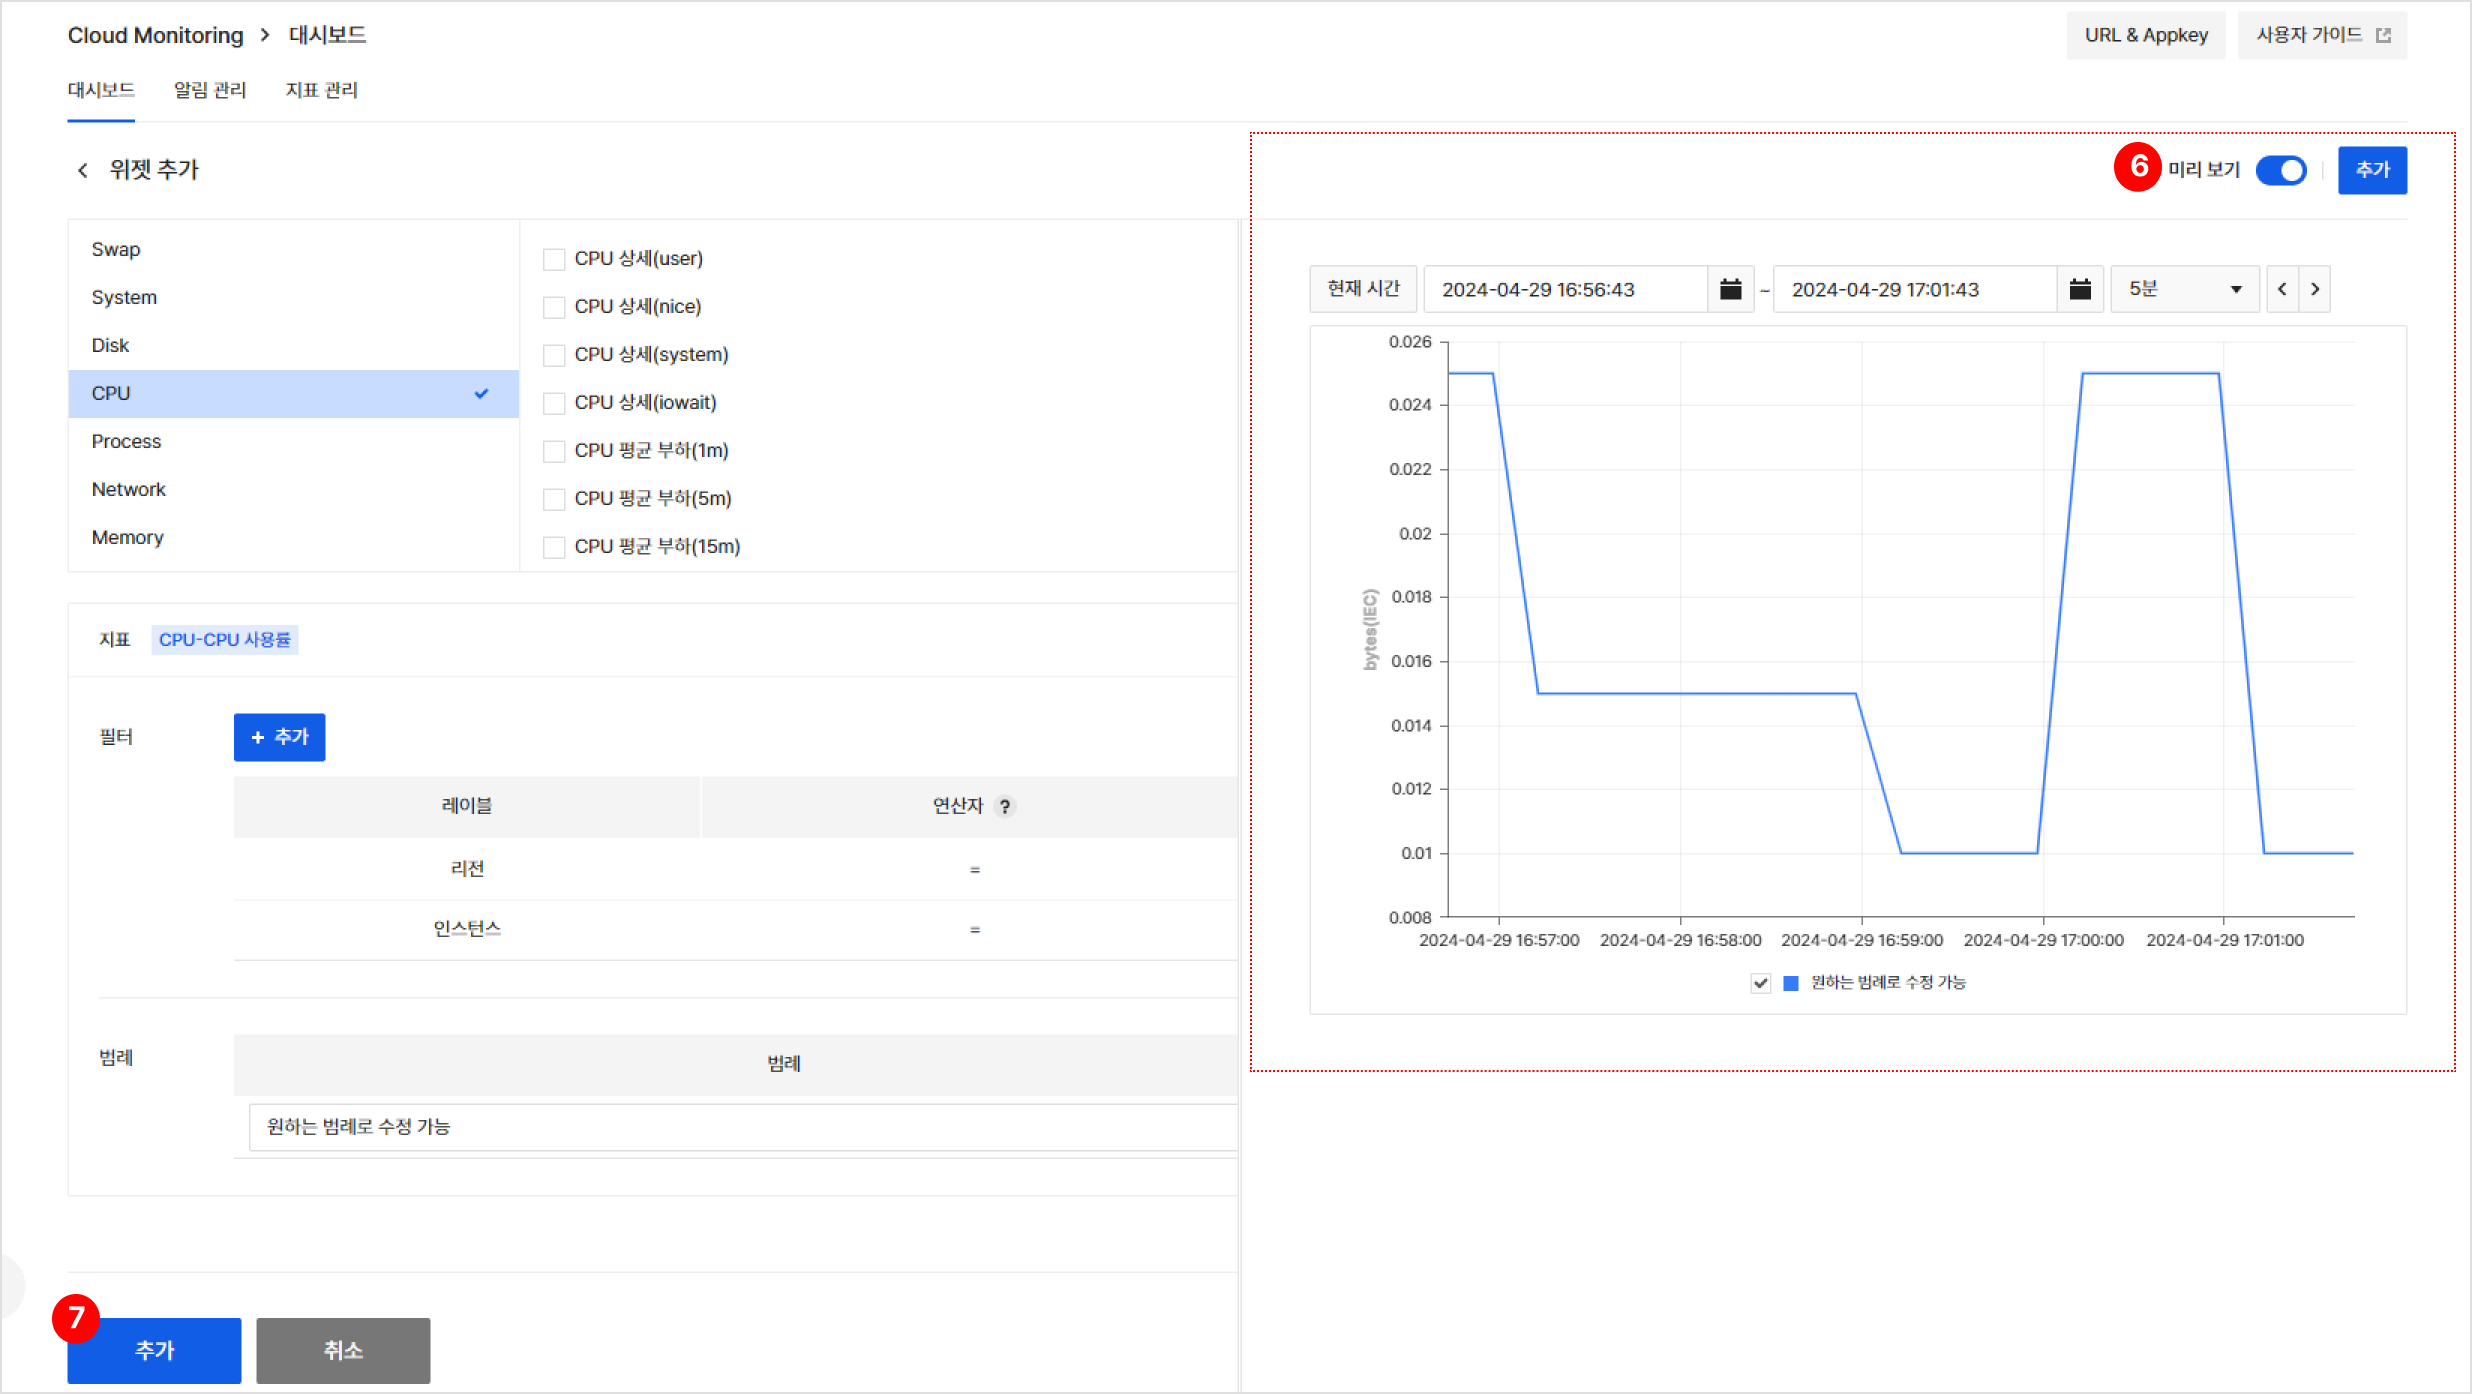Click the blue legend color square

coord(1791,983)
